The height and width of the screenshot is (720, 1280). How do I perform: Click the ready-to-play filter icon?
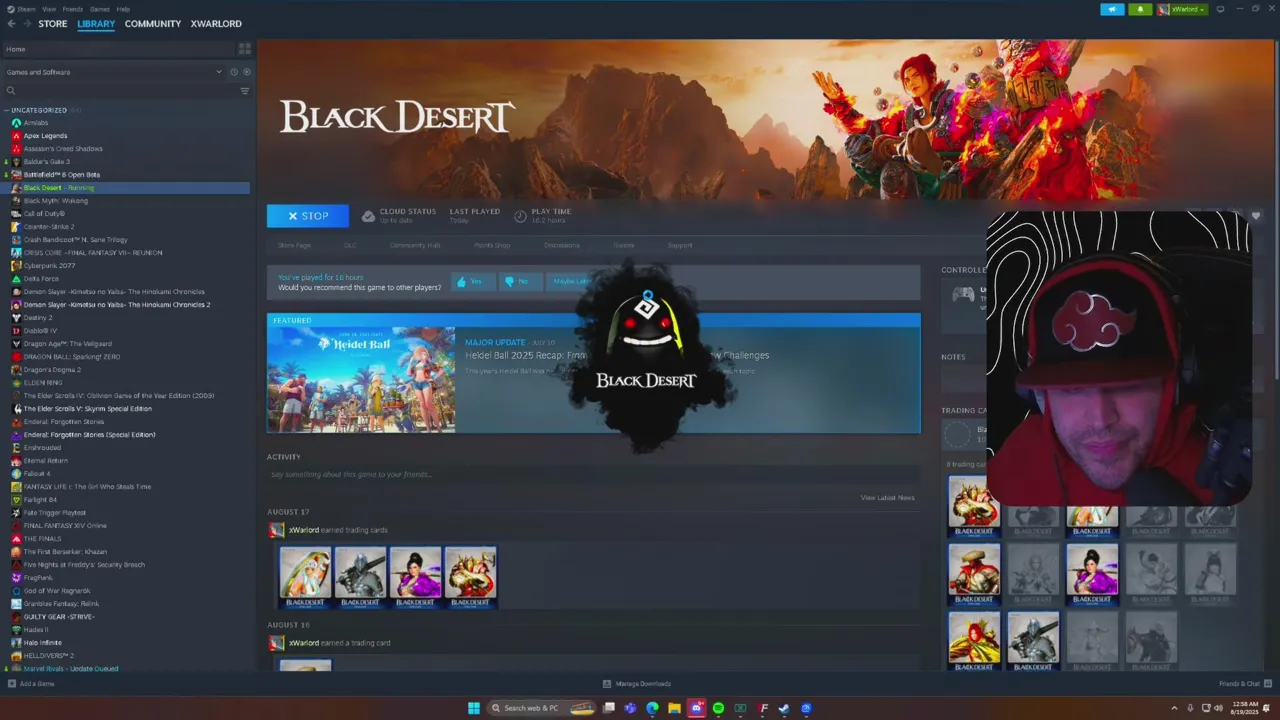(x=246, y=72)
